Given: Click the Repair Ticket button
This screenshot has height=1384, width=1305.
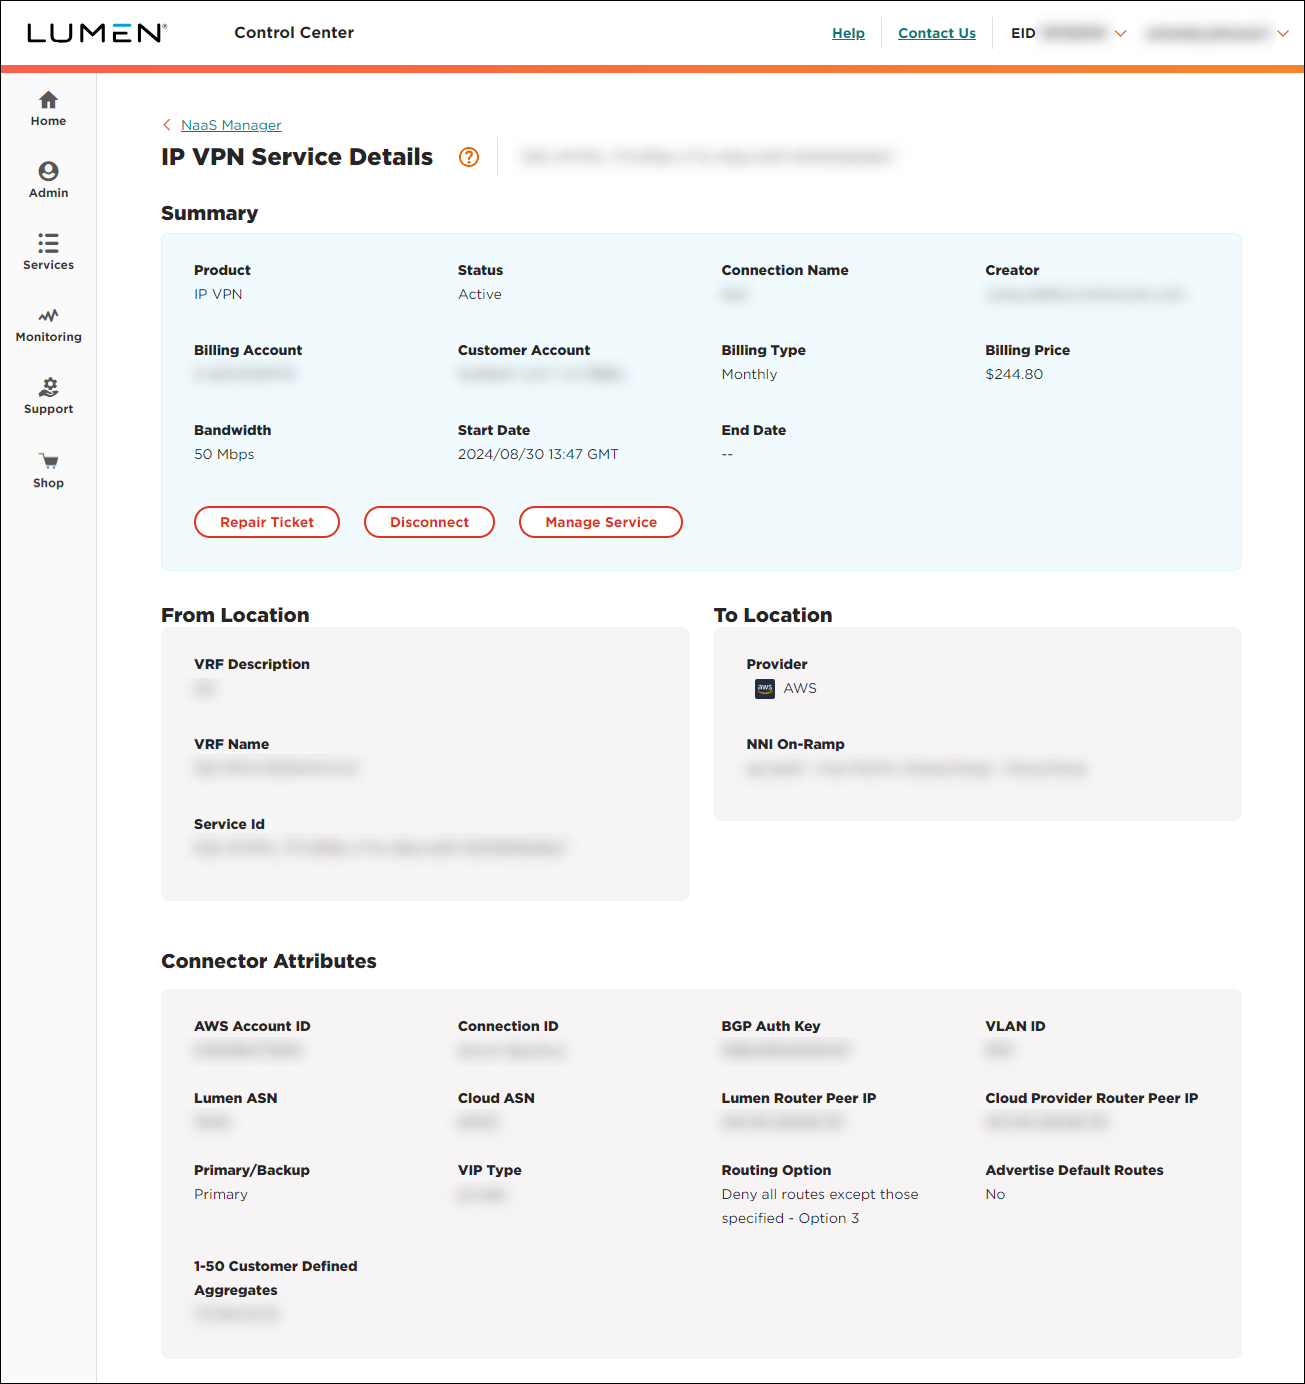Looking at the screenshot, I should point(267,522).
